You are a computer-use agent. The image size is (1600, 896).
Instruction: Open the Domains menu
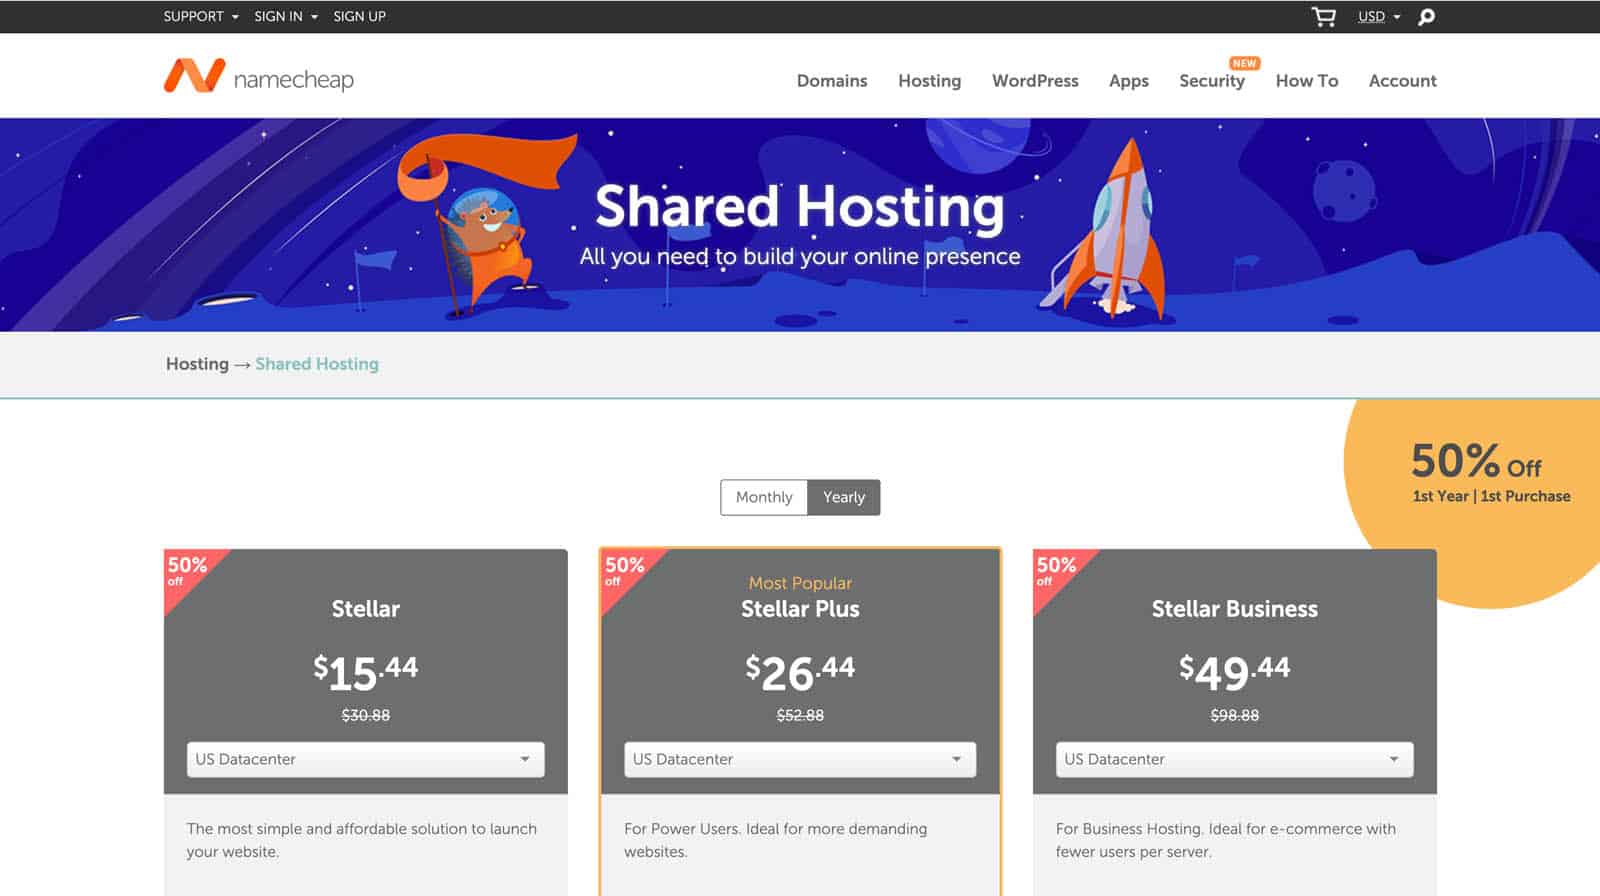832,81
